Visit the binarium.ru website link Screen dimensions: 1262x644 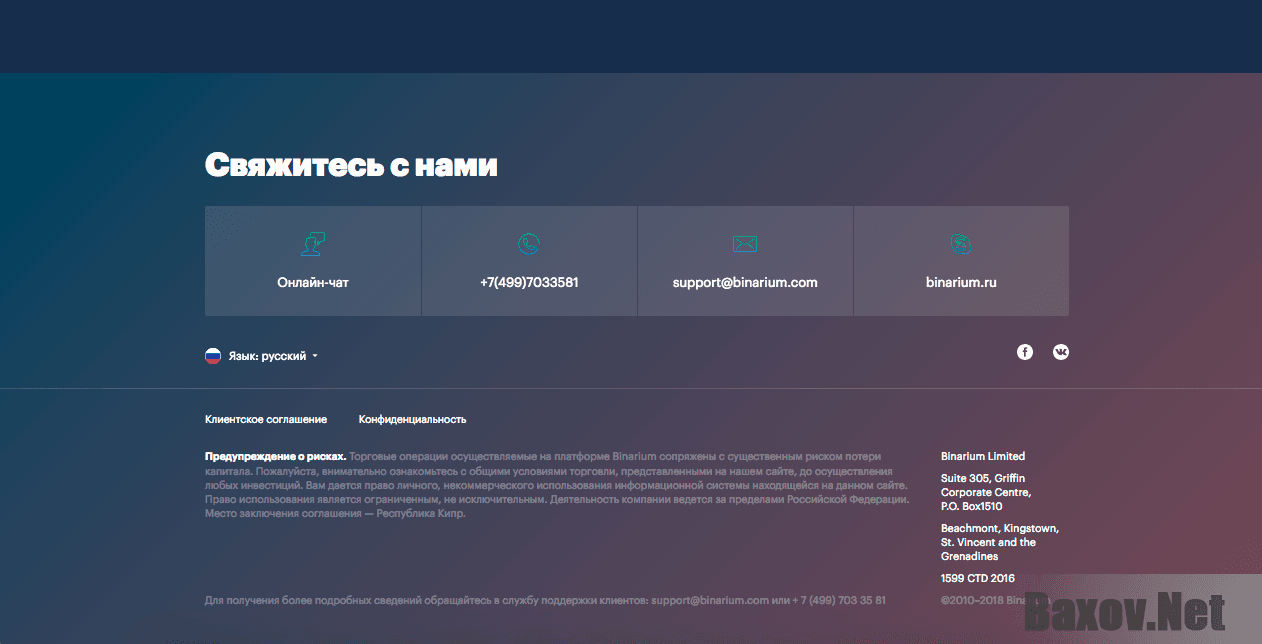(x=961, y=283)
